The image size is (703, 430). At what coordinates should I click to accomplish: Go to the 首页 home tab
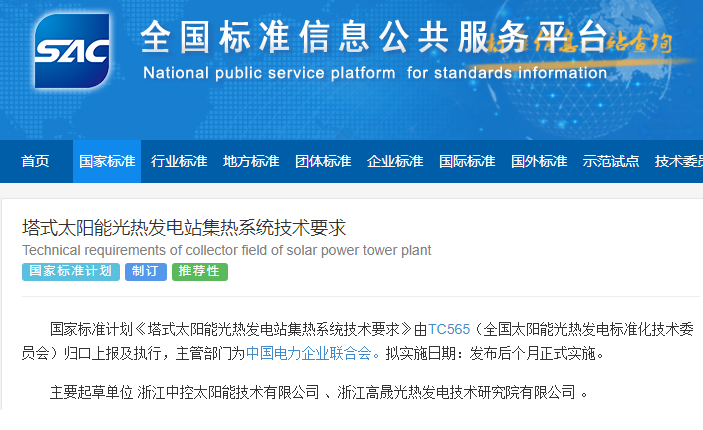35,161
